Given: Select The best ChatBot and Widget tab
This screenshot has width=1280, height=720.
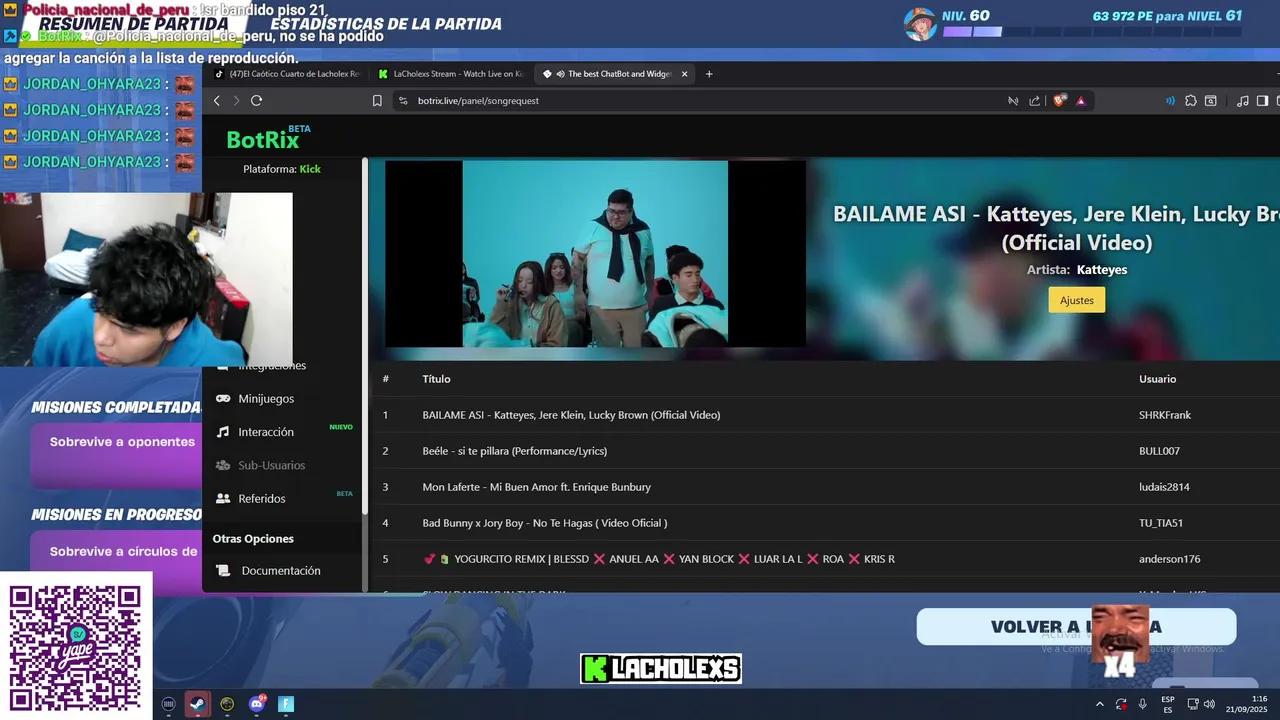Looking at the screenshot, I should [x=615, y=74].
